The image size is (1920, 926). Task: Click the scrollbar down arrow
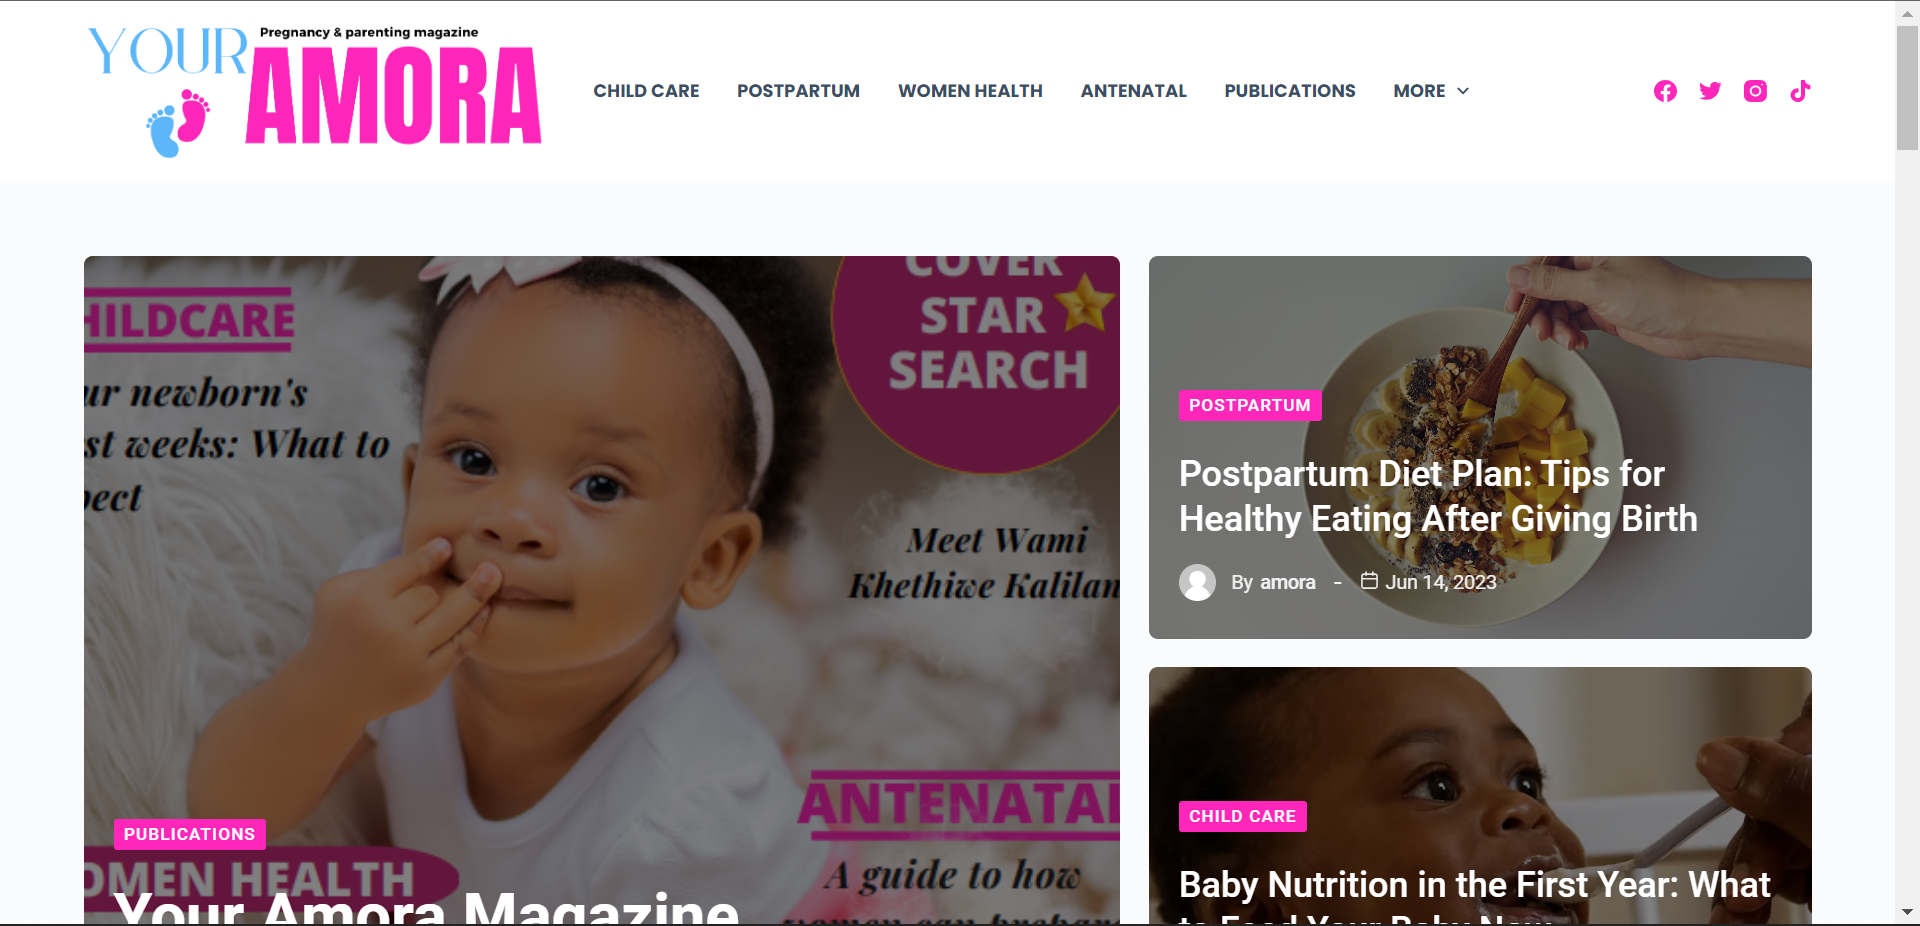tap(1907, 912)
